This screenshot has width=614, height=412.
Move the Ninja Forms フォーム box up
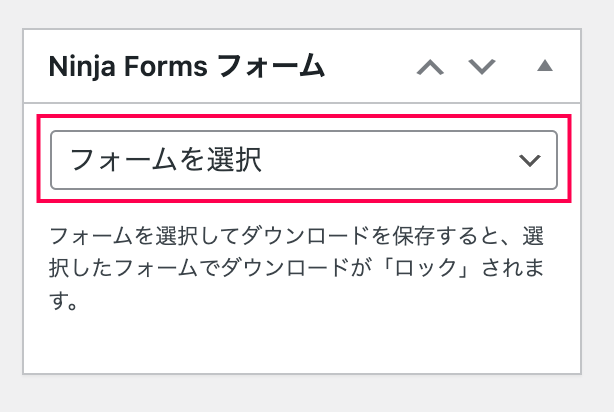pos(430,67)
